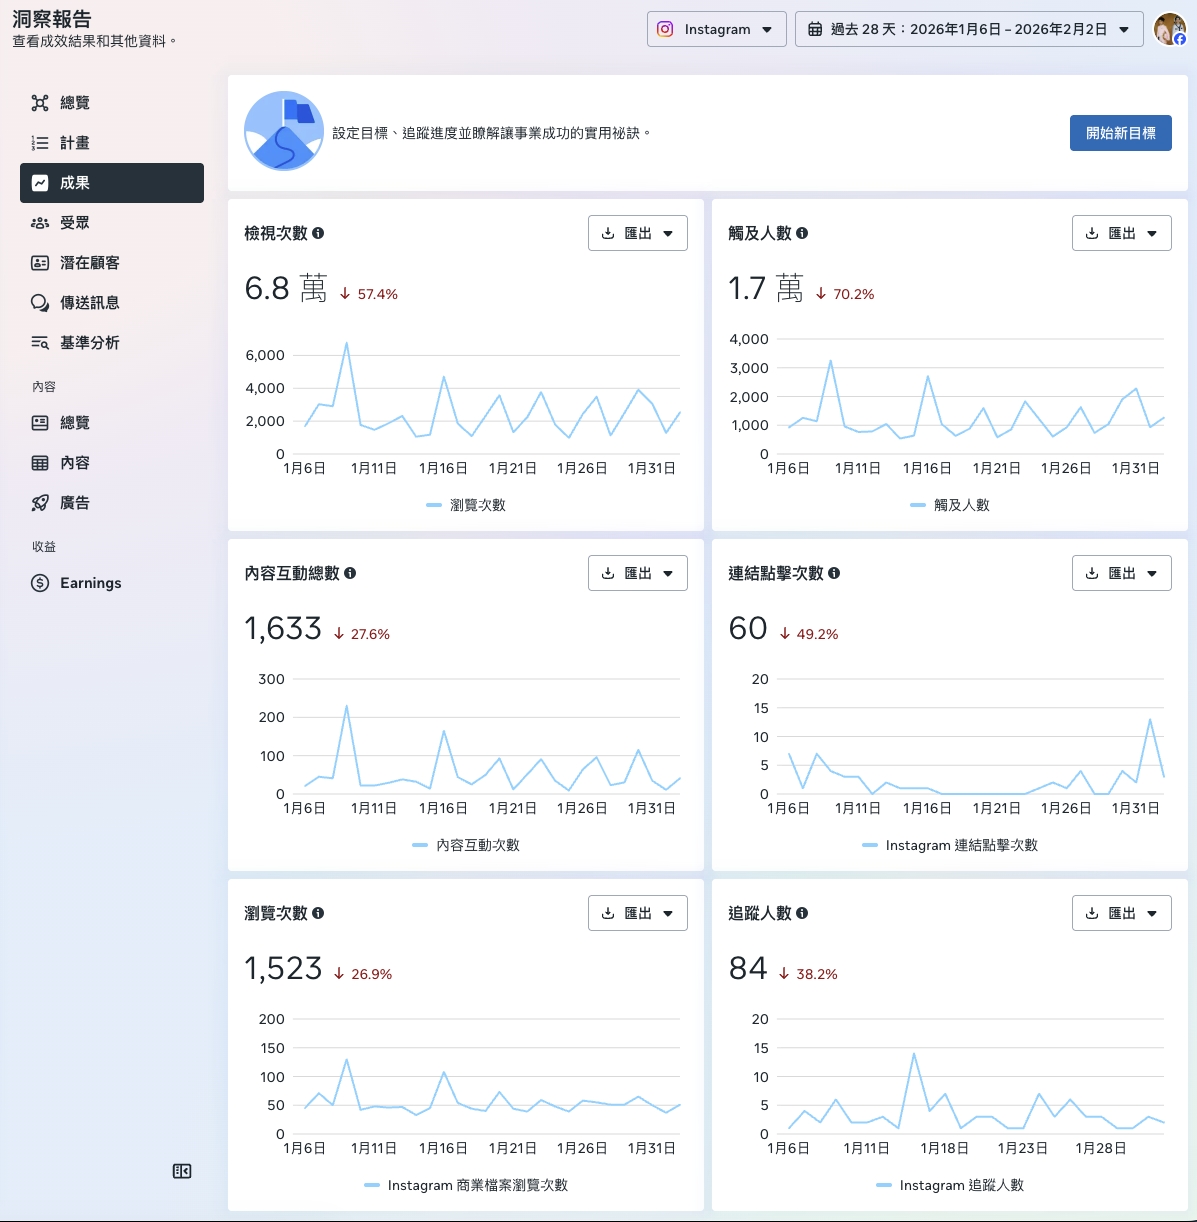Click the 潛在顧客 leads icon
This screenshot has height=1222, width=1197.
[40, 263]
